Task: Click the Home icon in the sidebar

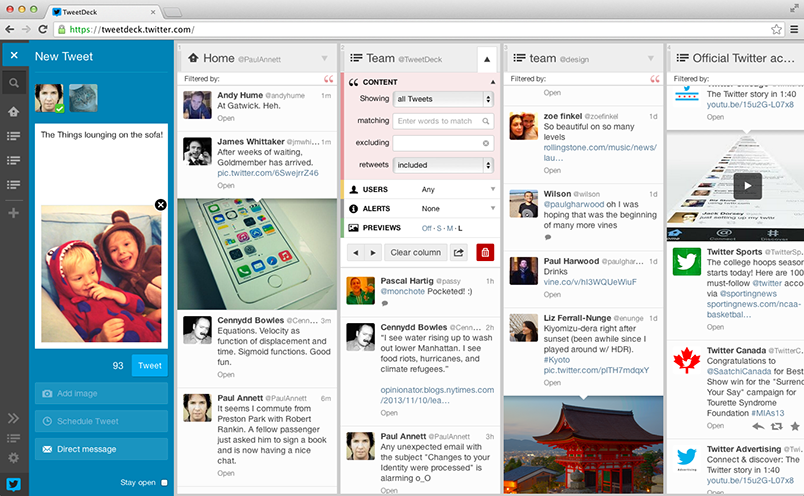Action: pyautogui.click(x=14, y=111)
